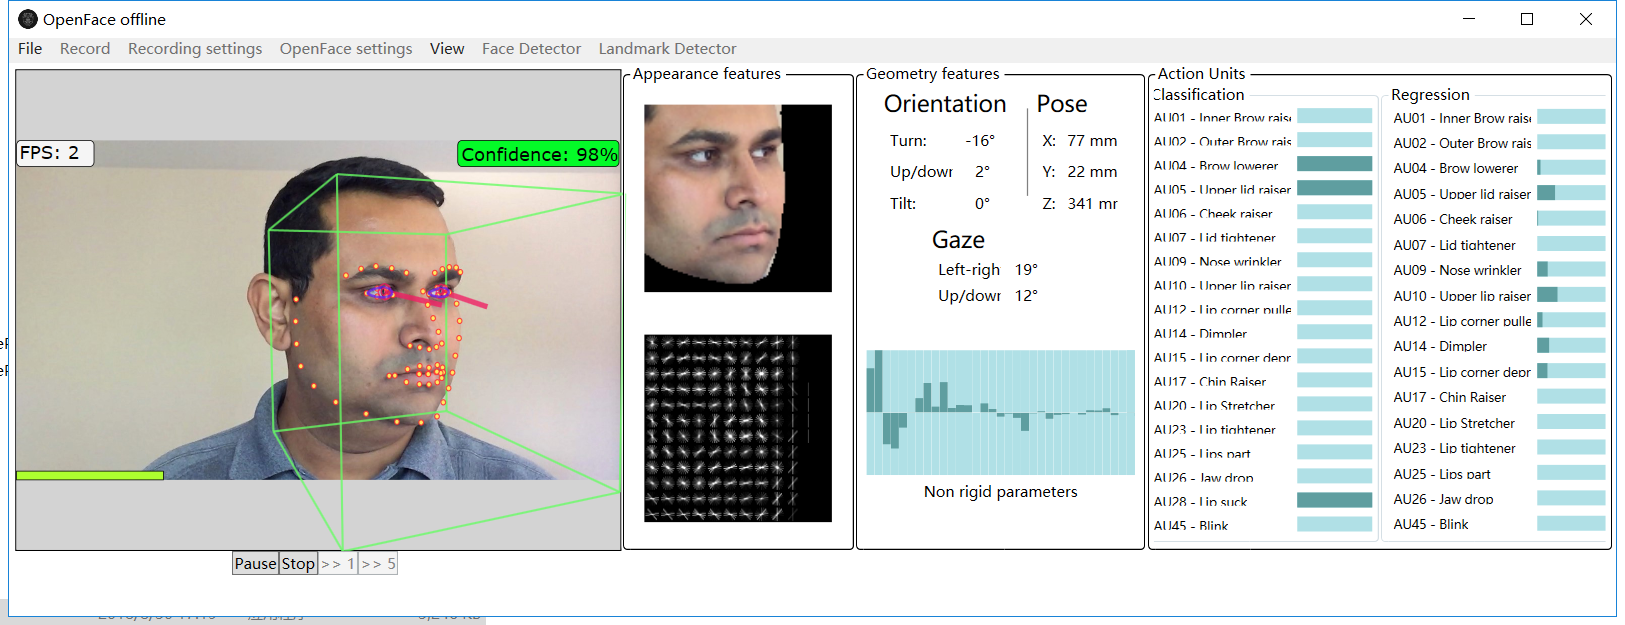Viewport: 1625px width, 625px height.
Task: Click Regression AU02 - Outer Brow raiser label
Action: pos(1462,143)
